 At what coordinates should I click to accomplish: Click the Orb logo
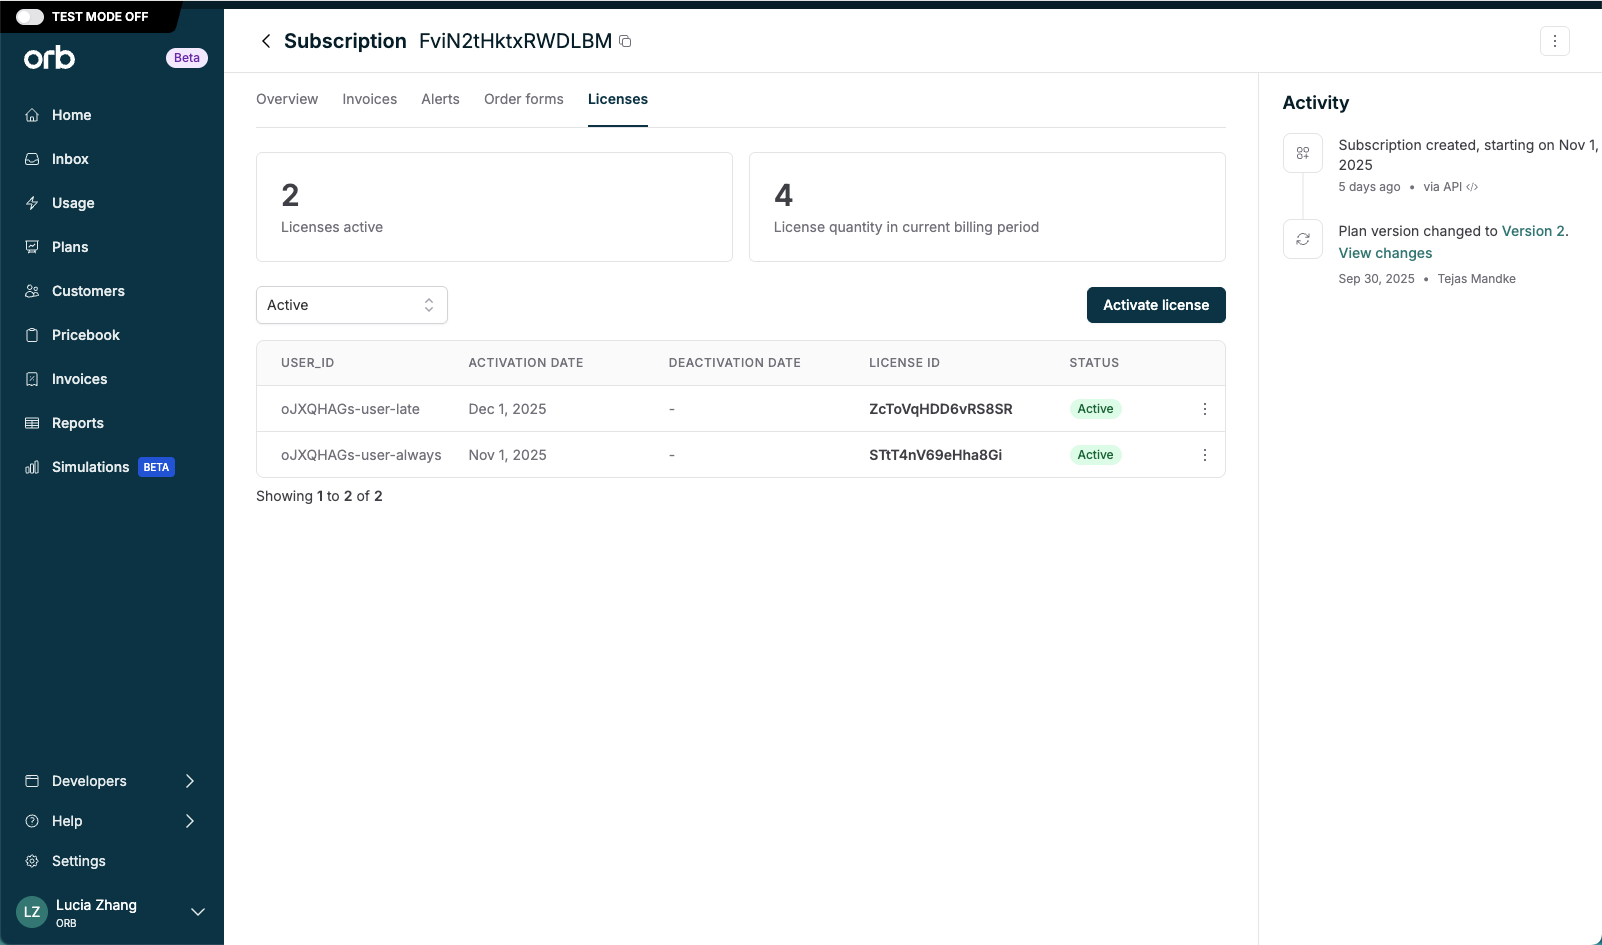coord(50,58)
